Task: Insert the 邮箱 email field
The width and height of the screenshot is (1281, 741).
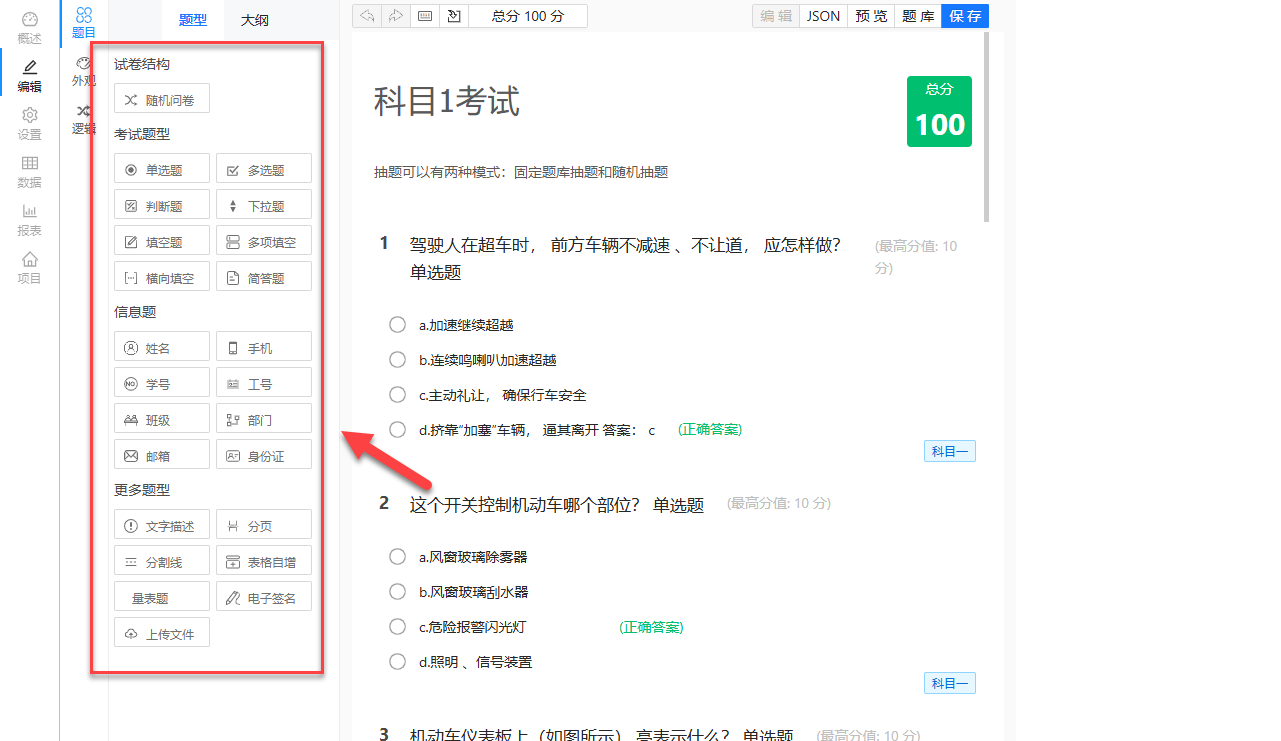Action: (162, 455)
